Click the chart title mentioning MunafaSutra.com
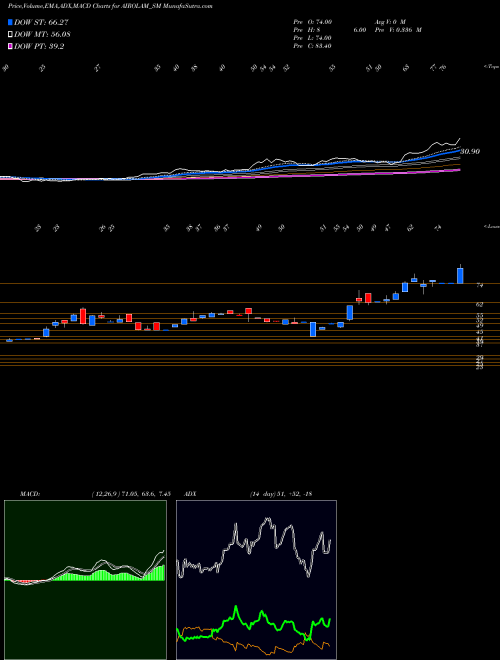The image size is (500, 660). pyautogui.click(x=110, y=6)
